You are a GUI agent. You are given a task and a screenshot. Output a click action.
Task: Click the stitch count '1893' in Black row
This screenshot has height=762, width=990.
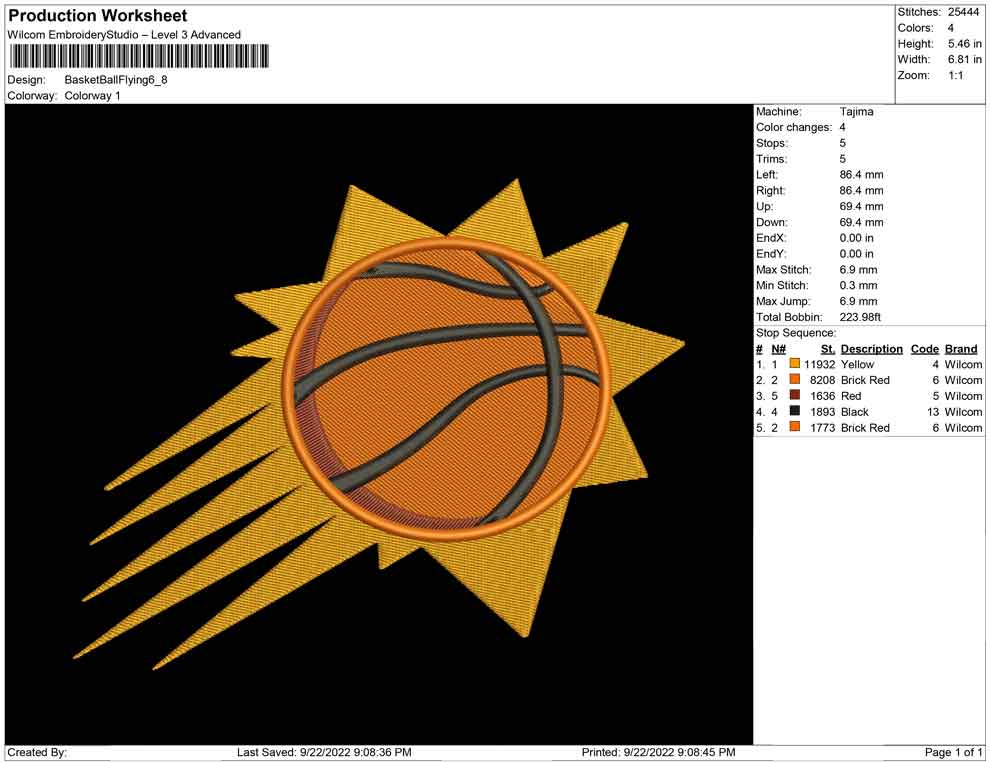822,412
